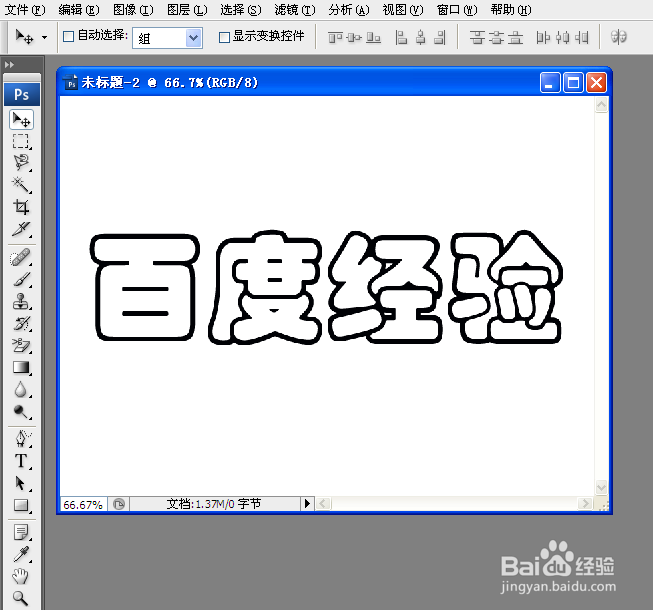Click the status bar preview icon
653x610 pixels.
click(119, 504)
